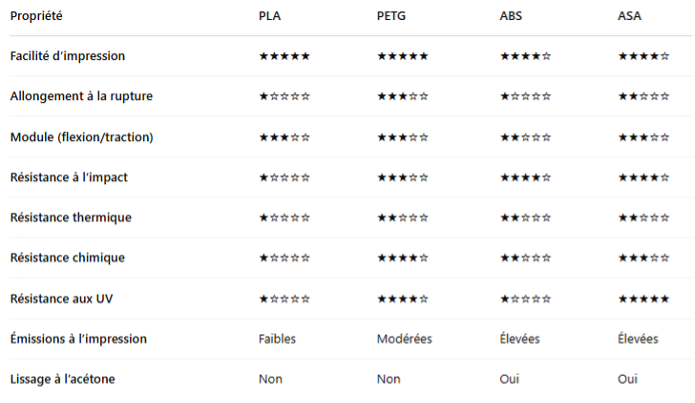Image resolution: width=695 pixels, height=403 pixels.
Task: Click the PLA column header
Action: (x=269, y=16)
